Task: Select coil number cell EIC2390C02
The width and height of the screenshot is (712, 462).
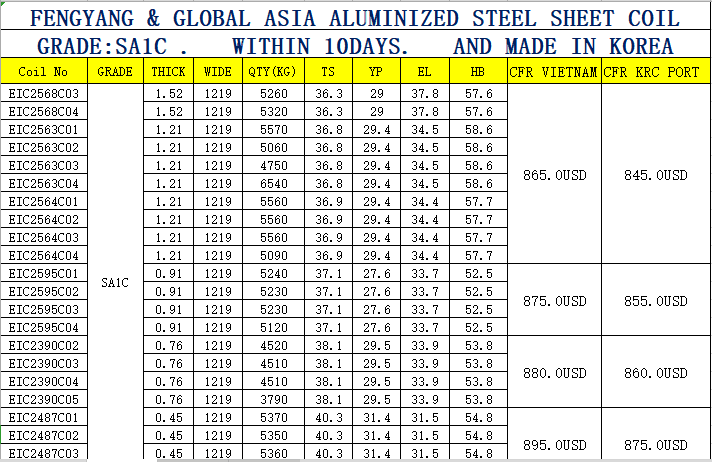Action: tap(44, 345)
